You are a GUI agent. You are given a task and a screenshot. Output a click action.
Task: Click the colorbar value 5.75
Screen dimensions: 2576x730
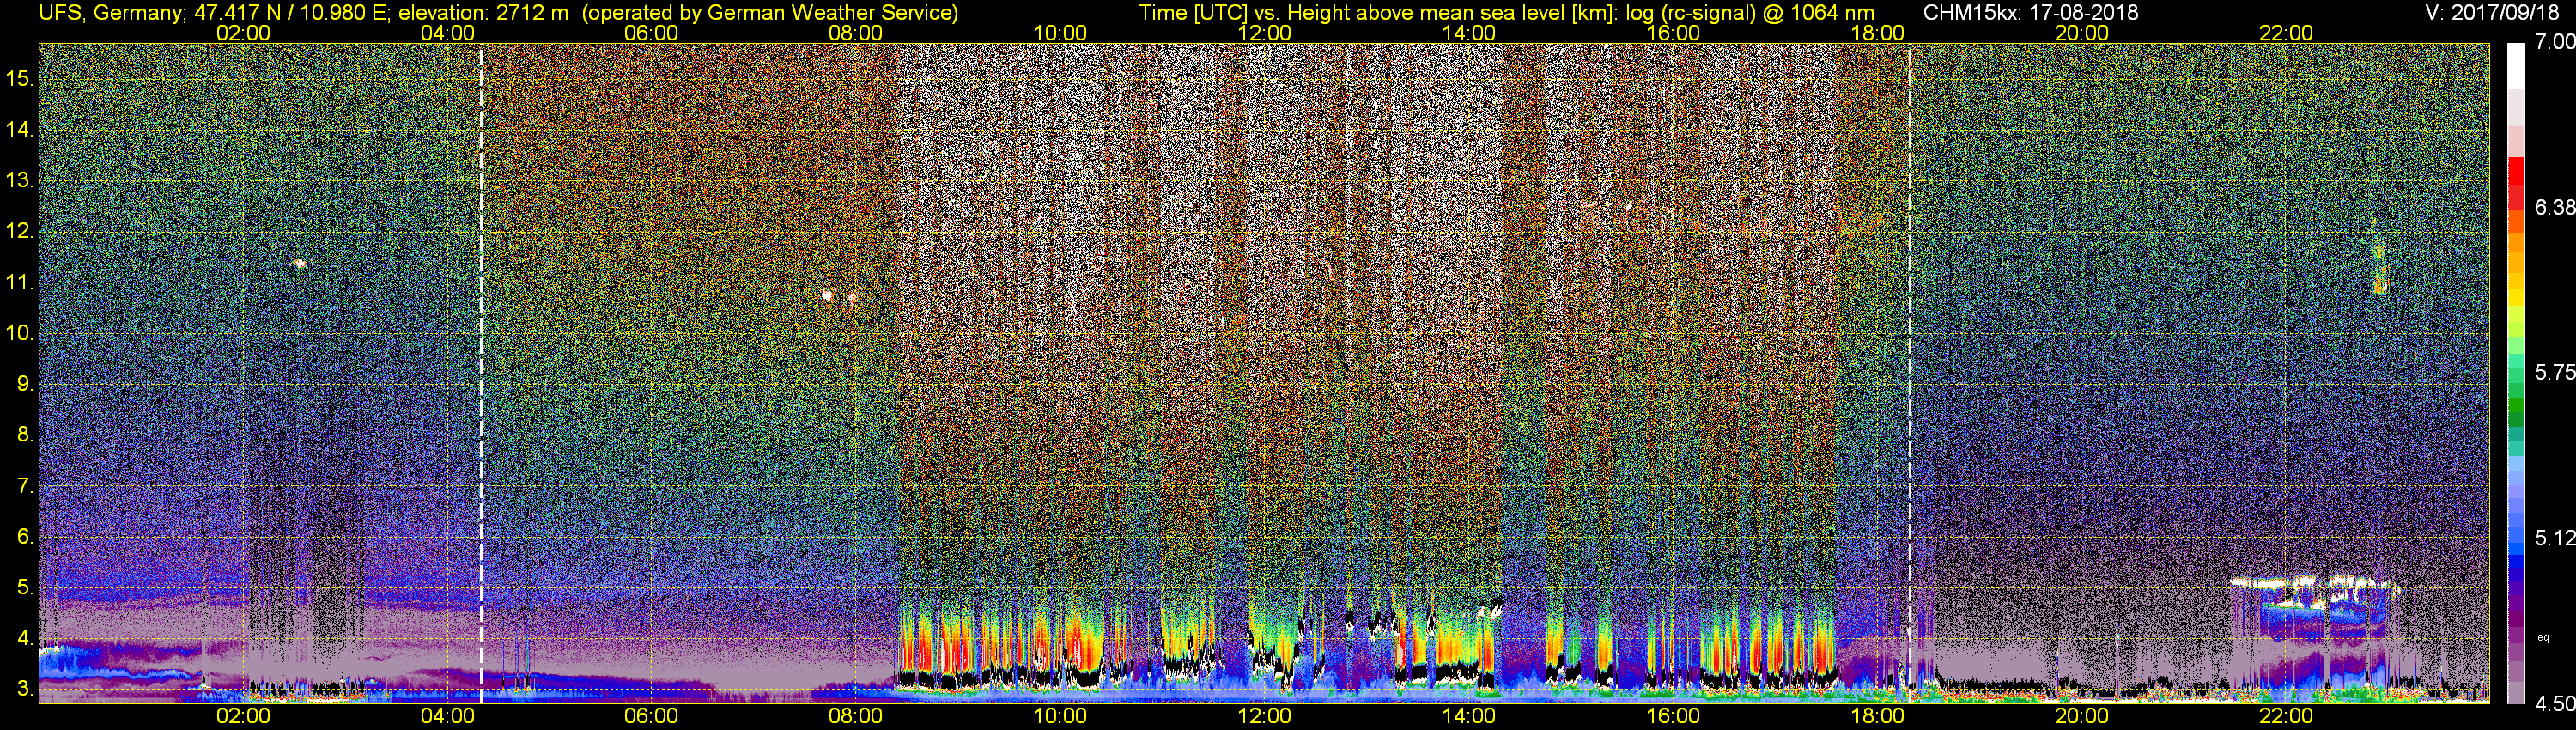(x=2555, y=372)
